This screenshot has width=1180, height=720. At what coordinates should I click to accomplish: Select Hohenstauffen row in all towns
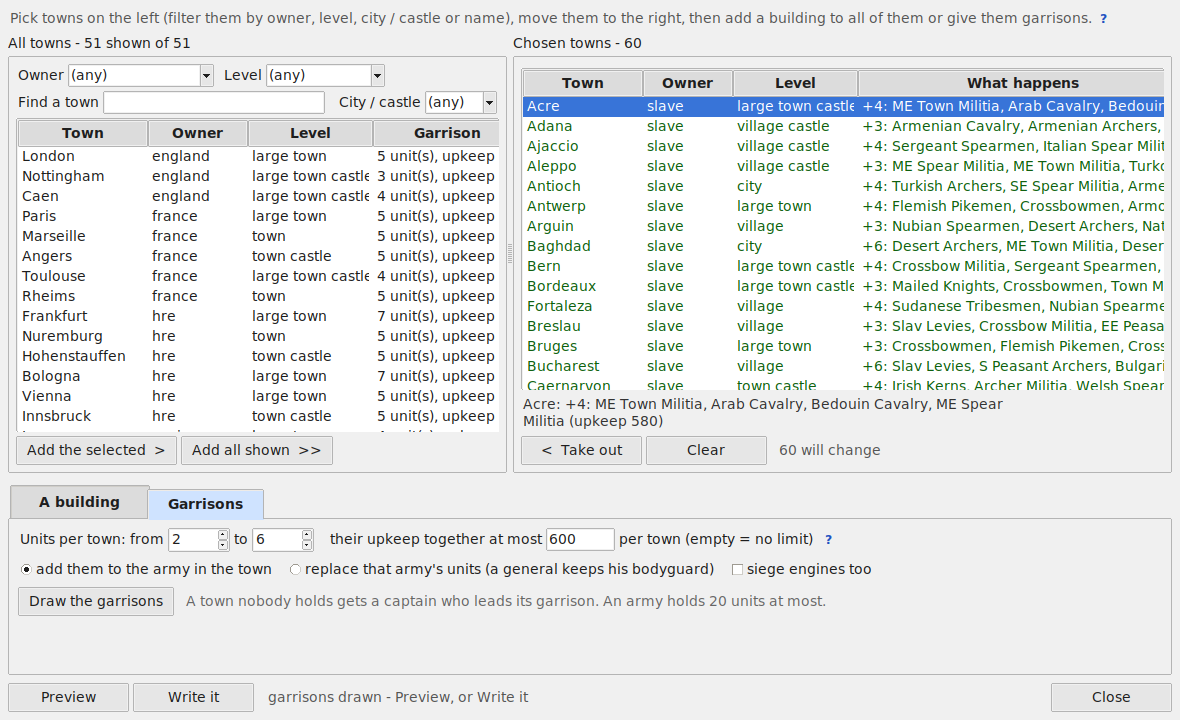[x=258, y=357]
